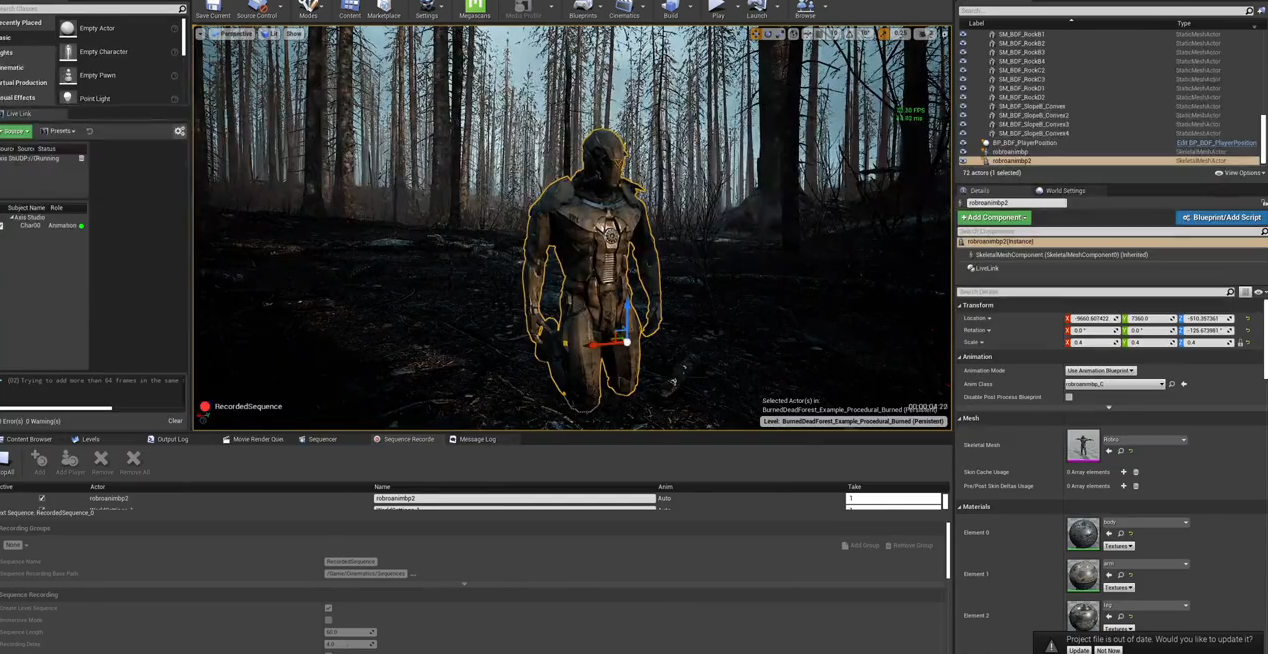
Task: Open View Options in World Outliner
Action: point(1240,173)
